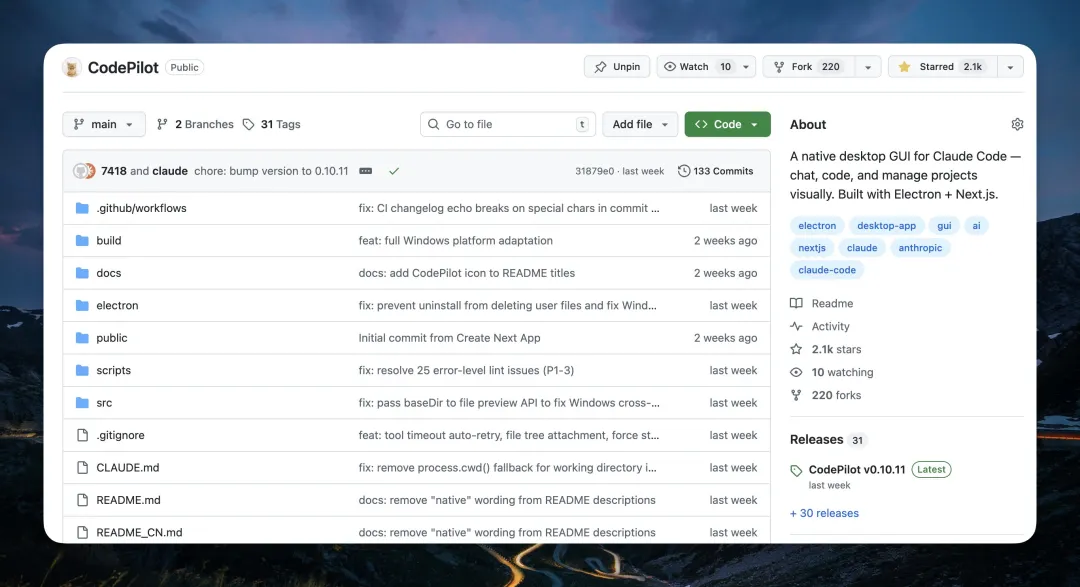Image resolution: width=1080 pixels, height=587 pixels.
Task: Click the green commit status checkmark
Action: coord(394,171)
